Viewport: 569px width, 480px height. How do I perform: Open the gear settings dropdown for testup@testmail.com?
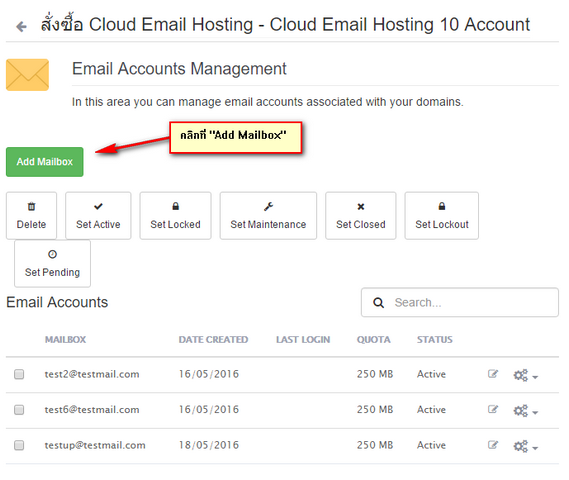[x=525, y=447]
